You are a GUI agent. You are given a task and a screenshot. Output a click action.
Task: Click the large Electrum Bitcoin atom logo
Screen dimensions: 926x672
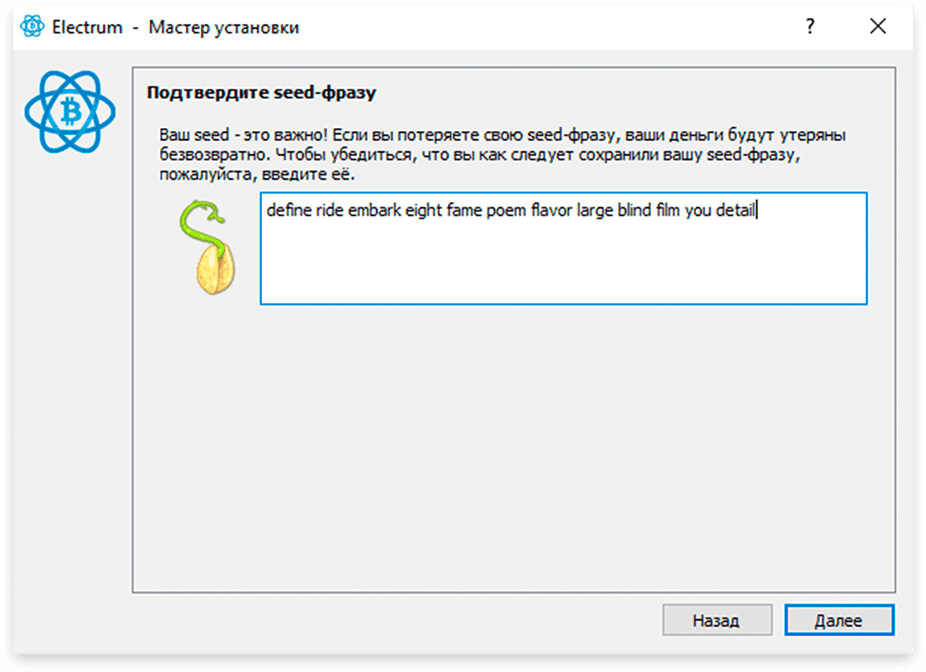(x=70, y=112)
